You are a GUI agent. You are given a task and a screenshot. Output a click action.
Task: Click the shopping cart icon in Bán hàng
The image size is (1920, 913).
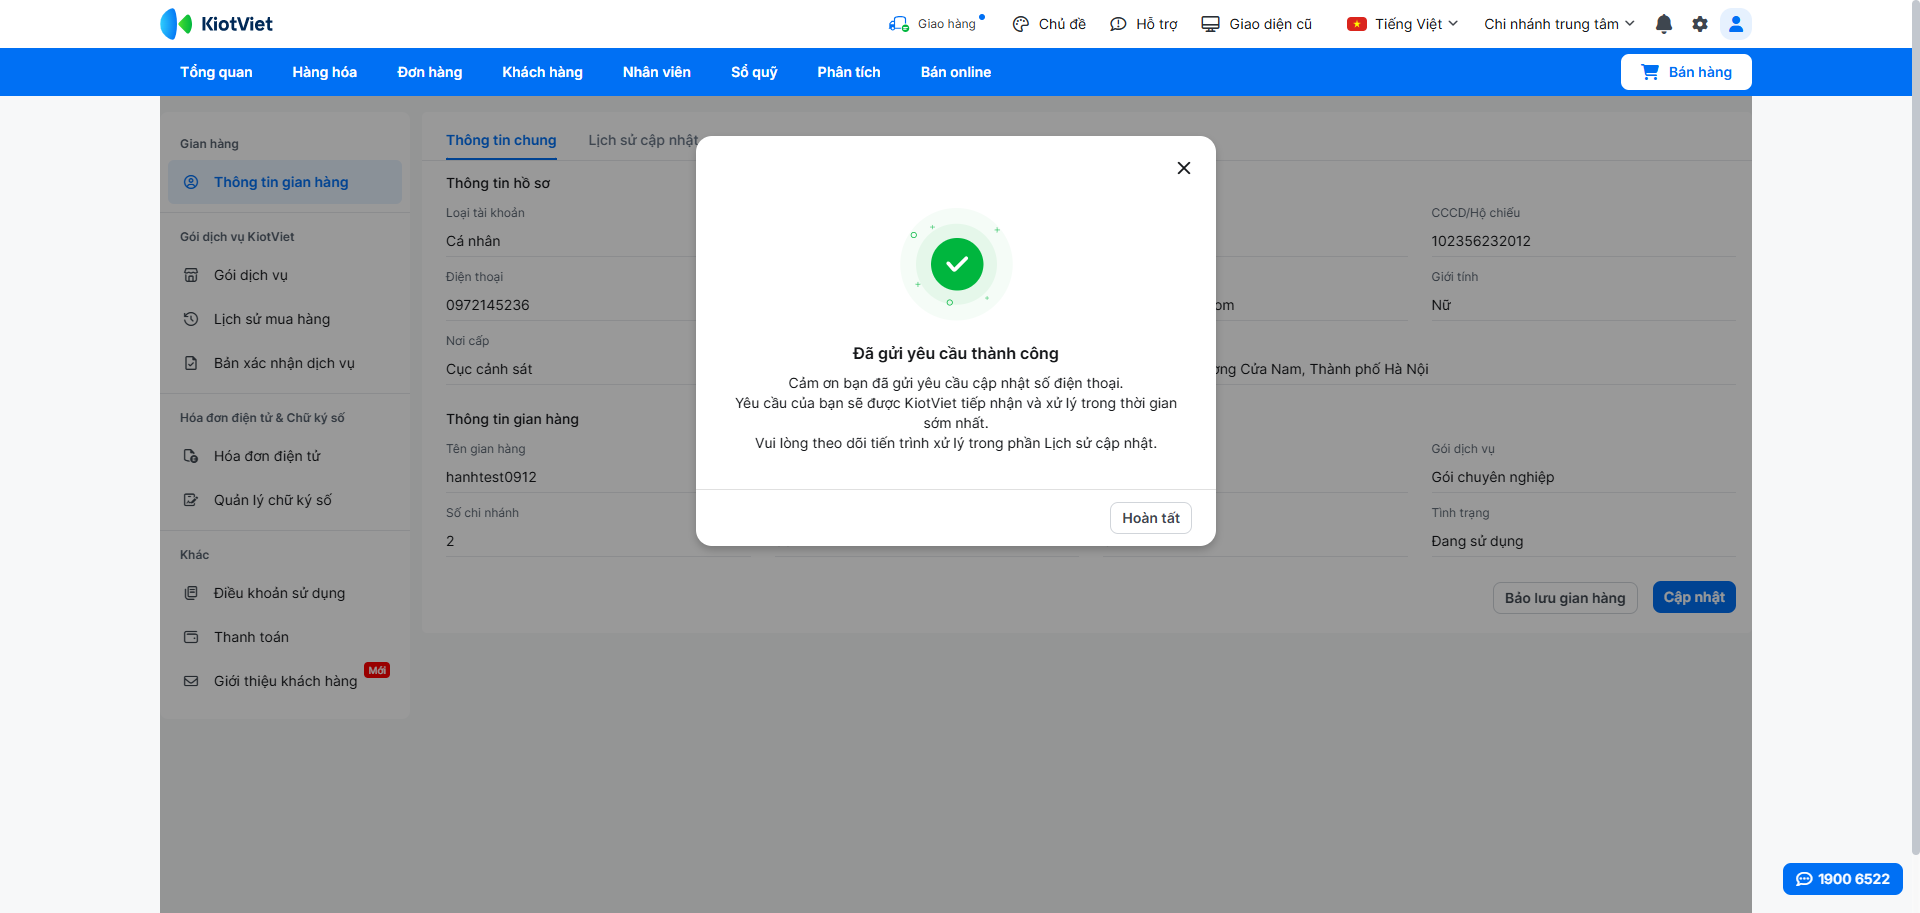[1650, 72]
